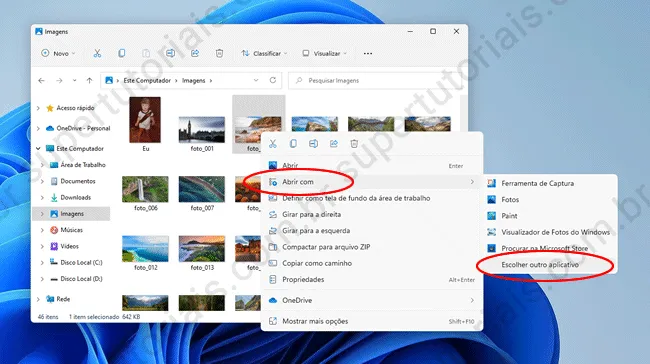Open Área de Trabalho in sidebar
The height and width of the screenshot is (364, 650).
[78, 165]
